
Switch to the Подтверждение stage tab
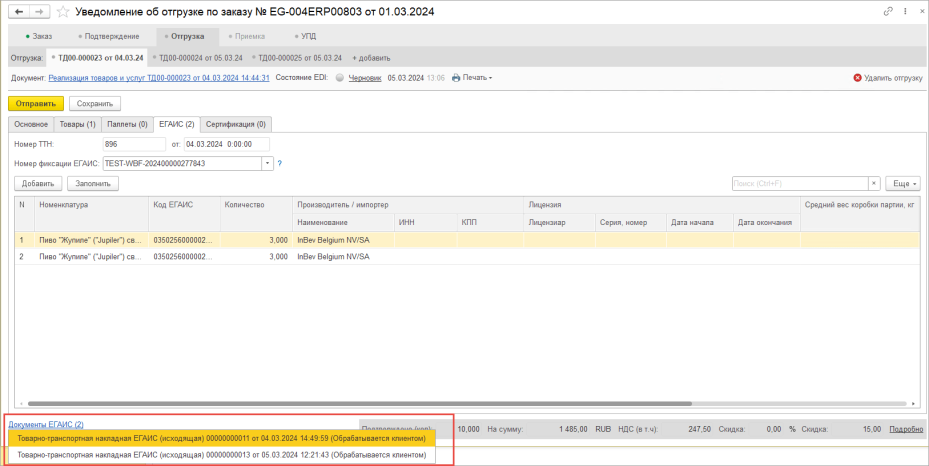pos(109,36)
